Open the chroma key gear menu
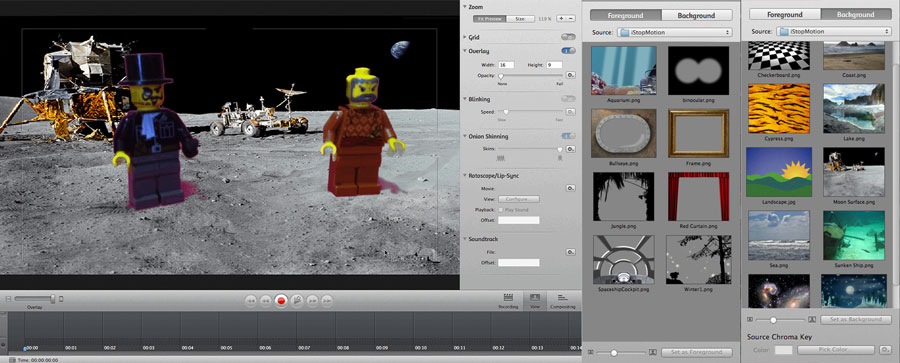900x363 pixels. pos(886,350)
